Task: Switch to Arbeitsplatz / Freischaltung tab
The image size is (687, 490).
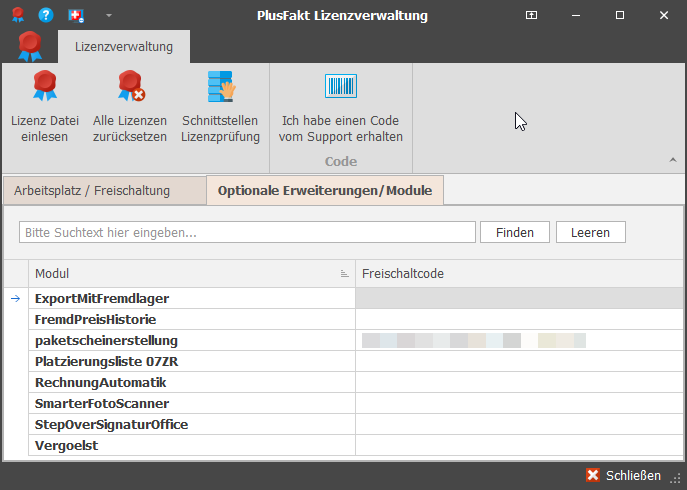Action: click(105, 191)
